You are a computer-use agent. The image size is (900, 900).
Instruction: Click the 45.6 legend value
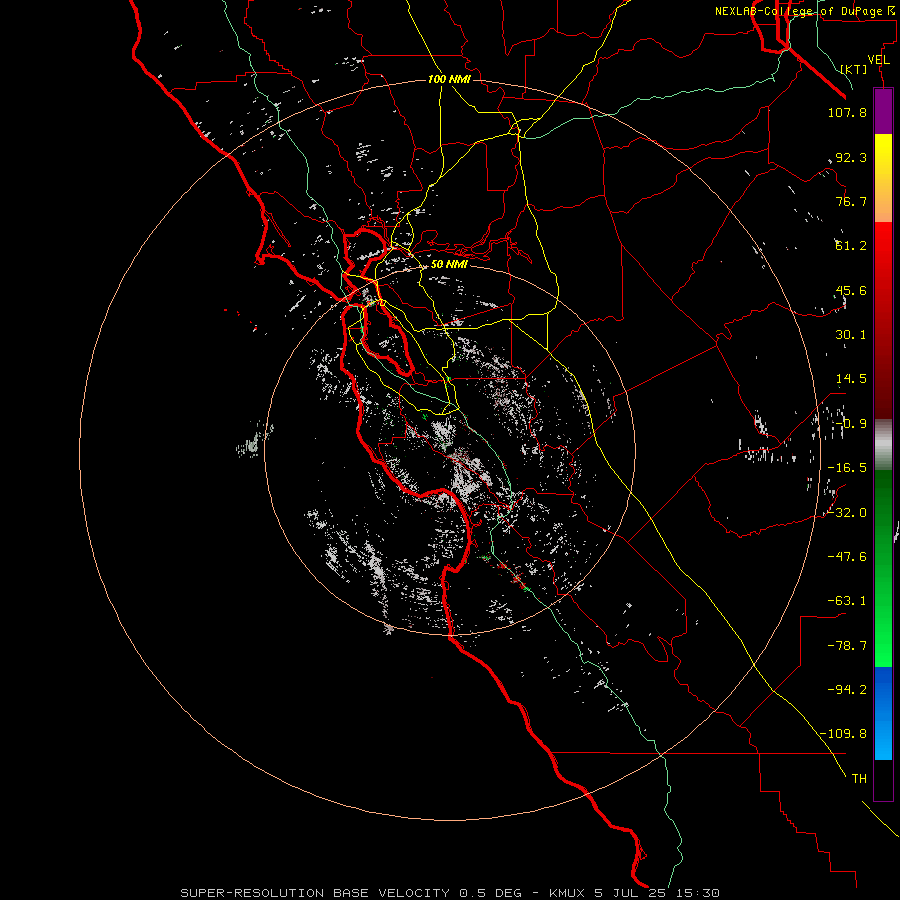point(851,290)
